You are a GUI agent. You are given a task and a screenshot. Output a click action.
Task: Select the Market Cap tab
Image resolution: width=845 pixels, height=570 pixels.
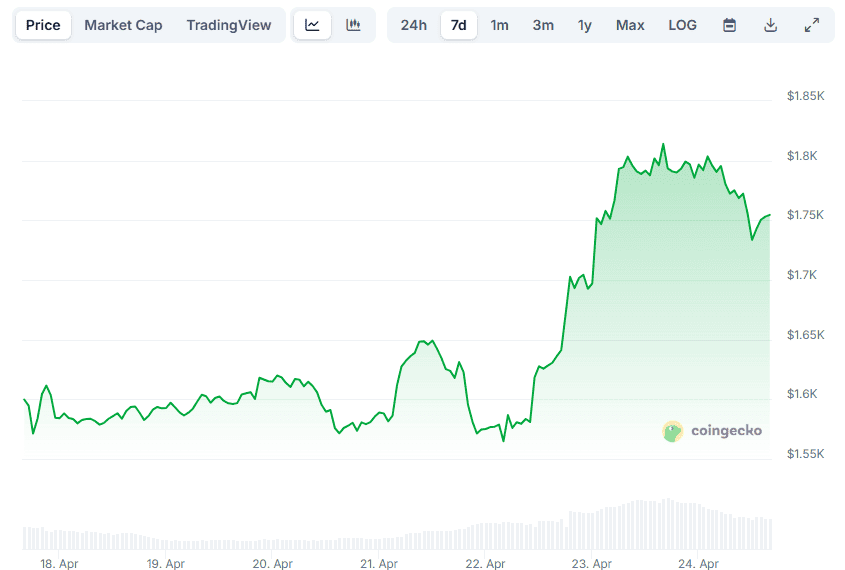pyautogui.click(x=123, y=25)
